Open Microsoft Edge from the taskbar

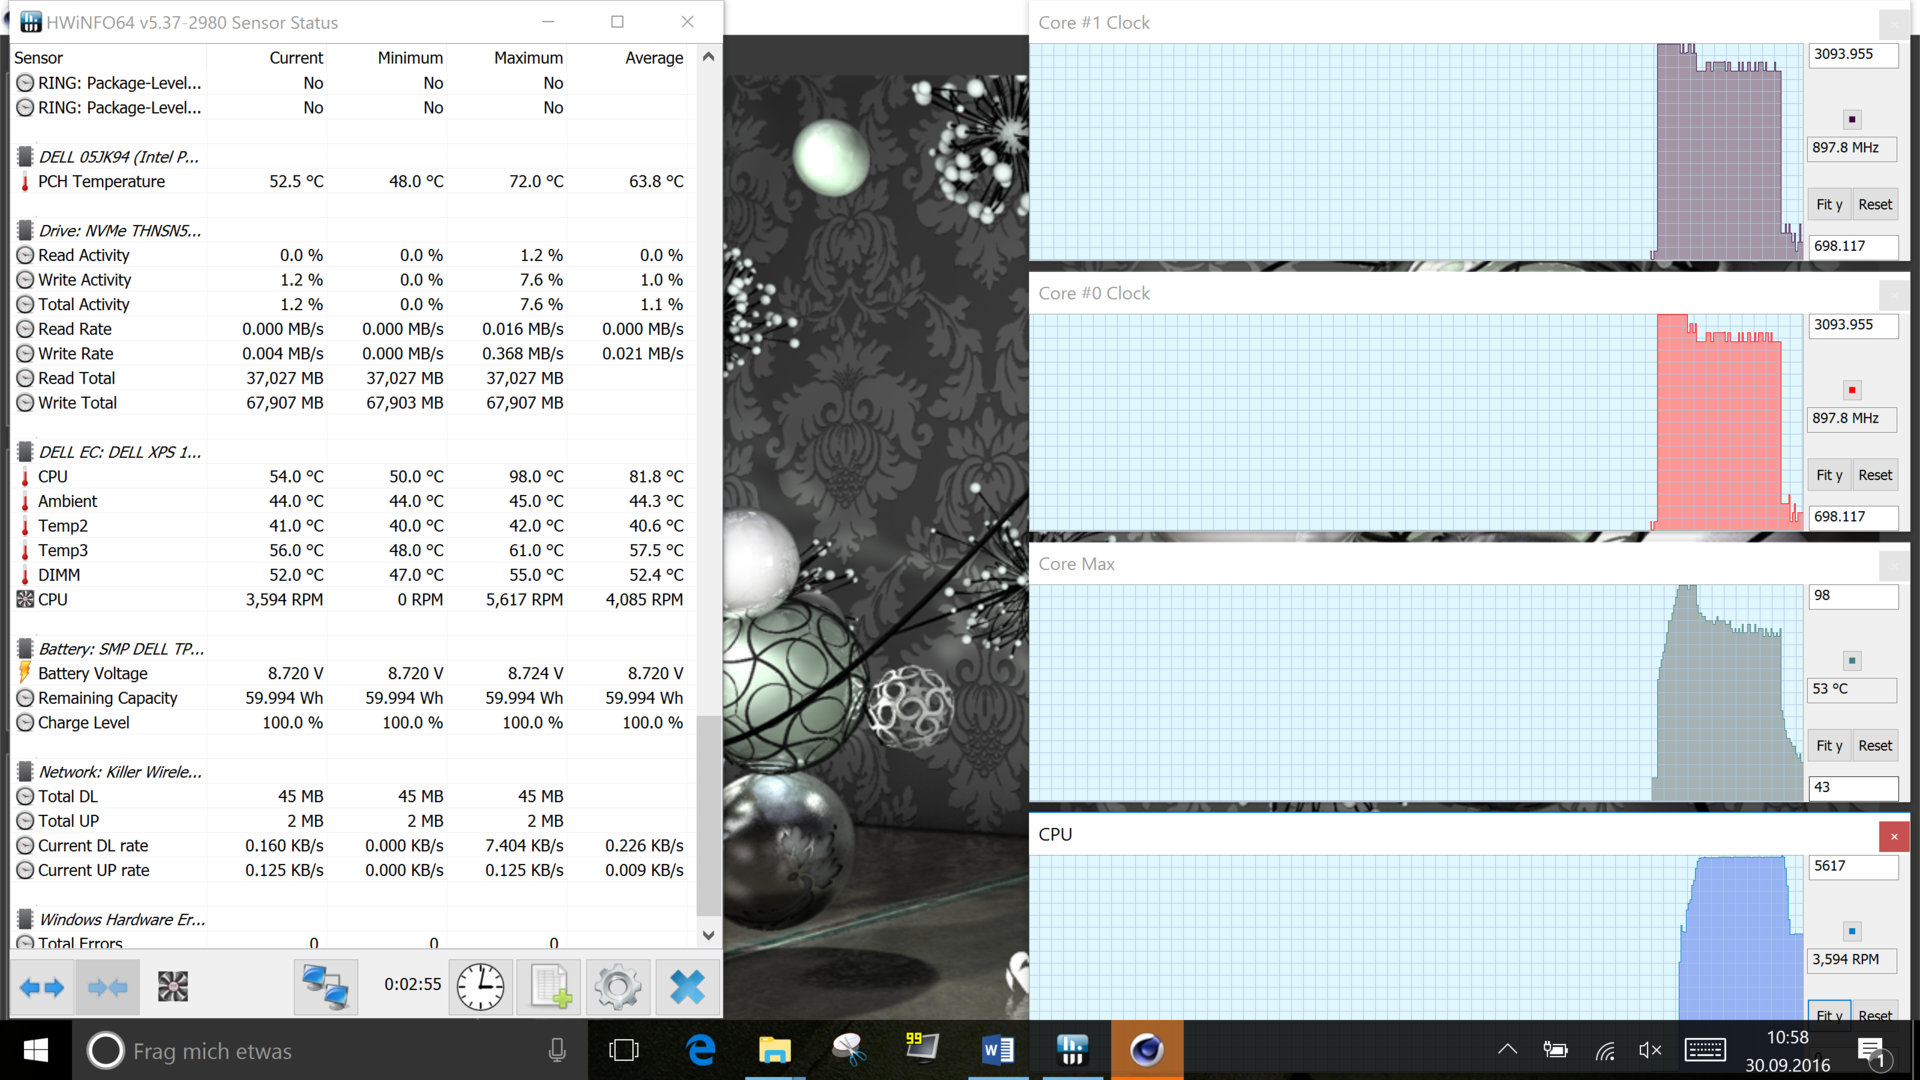click(x=701, y=1050)
